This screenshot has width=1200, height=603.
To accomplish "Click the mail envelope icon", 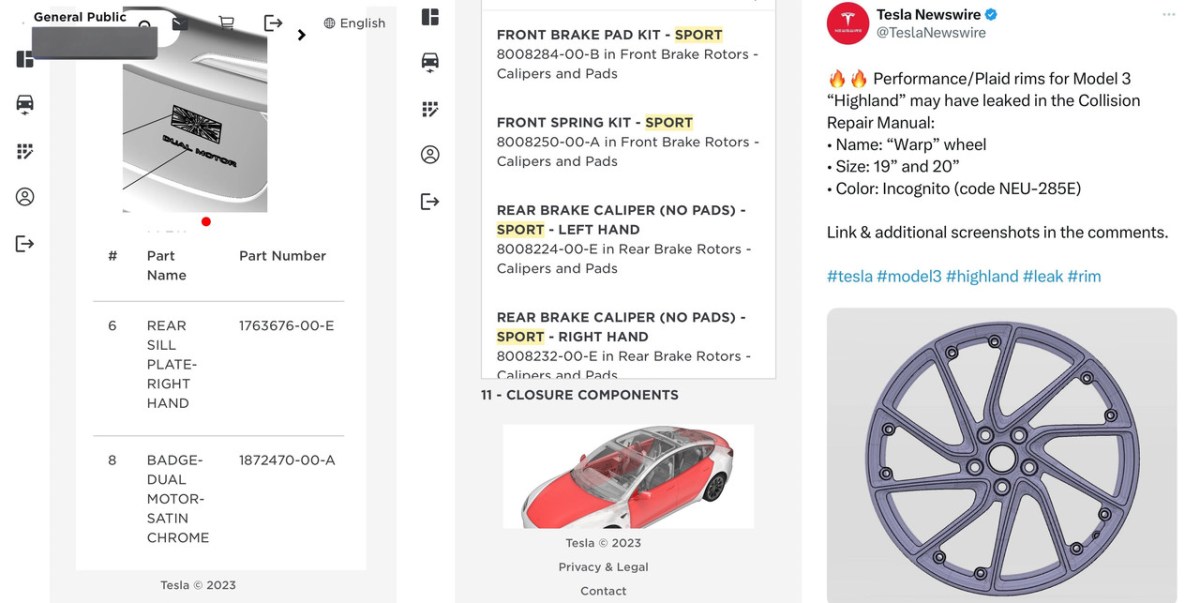I will [180, 23].
